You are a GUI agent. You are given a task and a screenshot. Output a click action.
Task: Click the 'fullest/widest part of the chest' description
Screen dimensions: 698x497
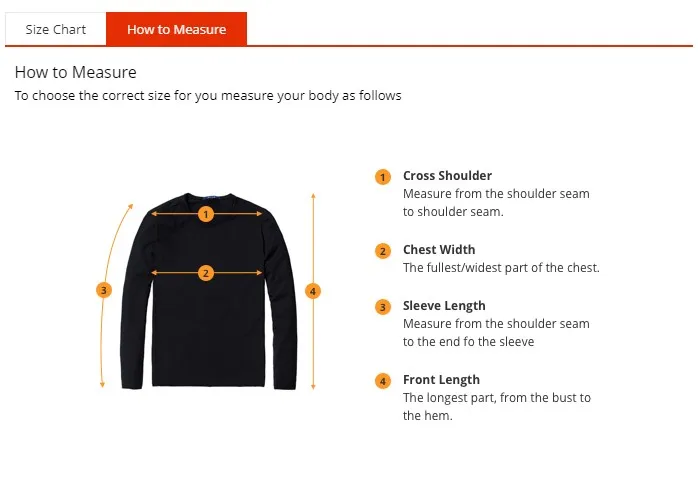501,268
